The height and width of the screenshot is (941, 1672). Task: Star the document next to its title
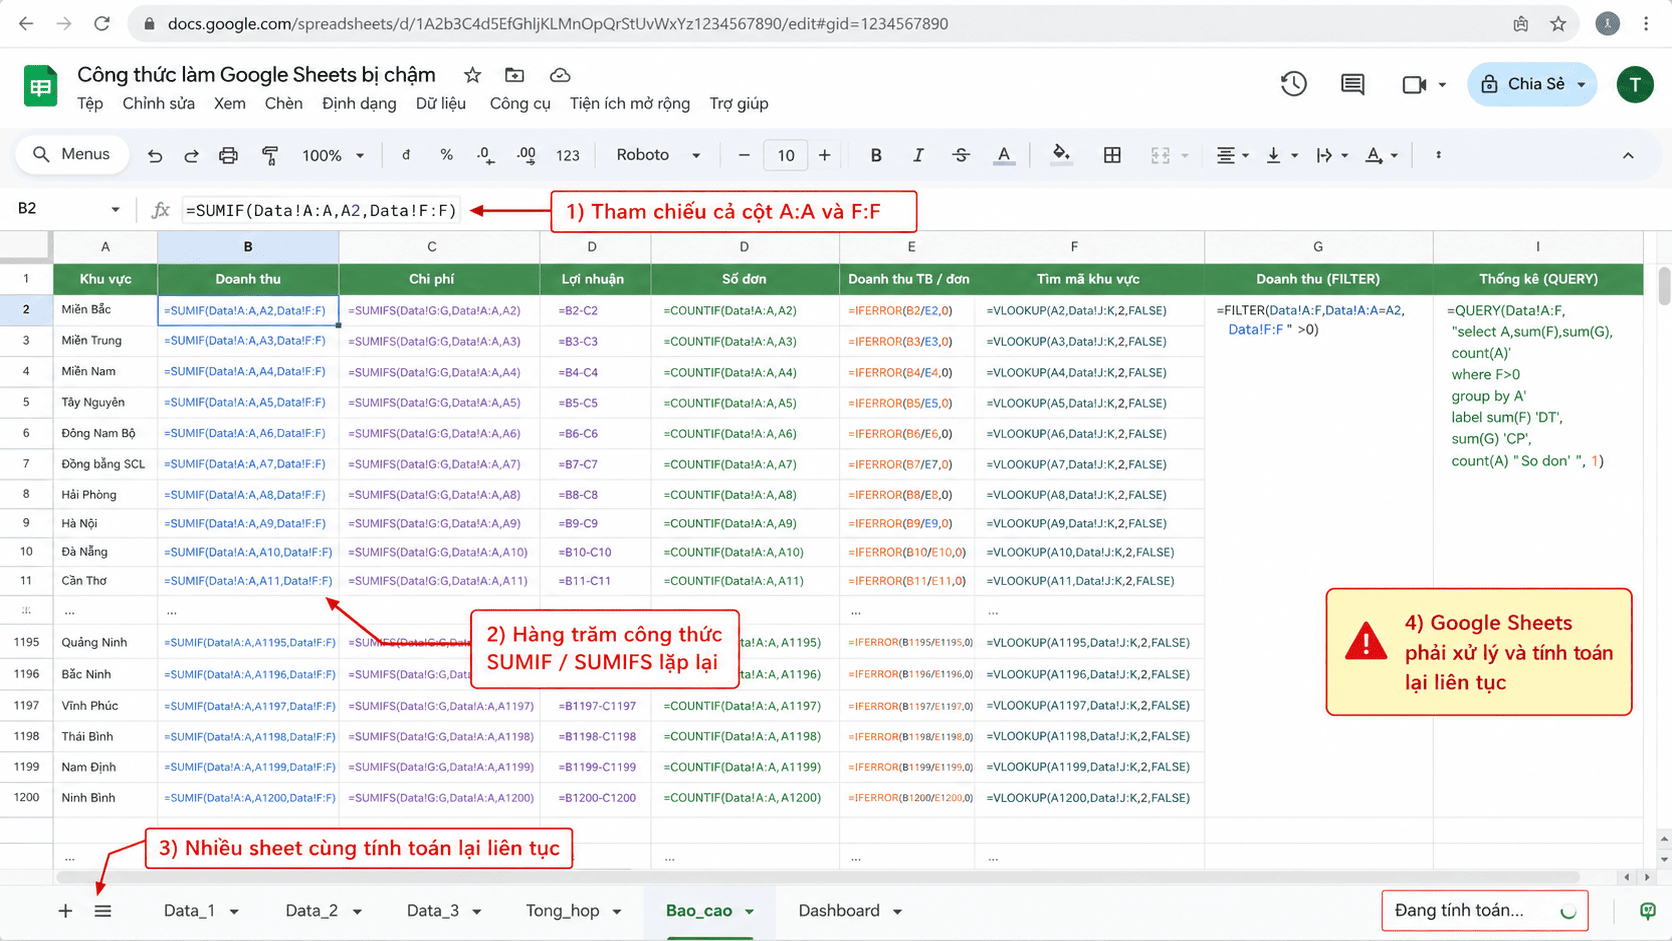coord(472,75)
